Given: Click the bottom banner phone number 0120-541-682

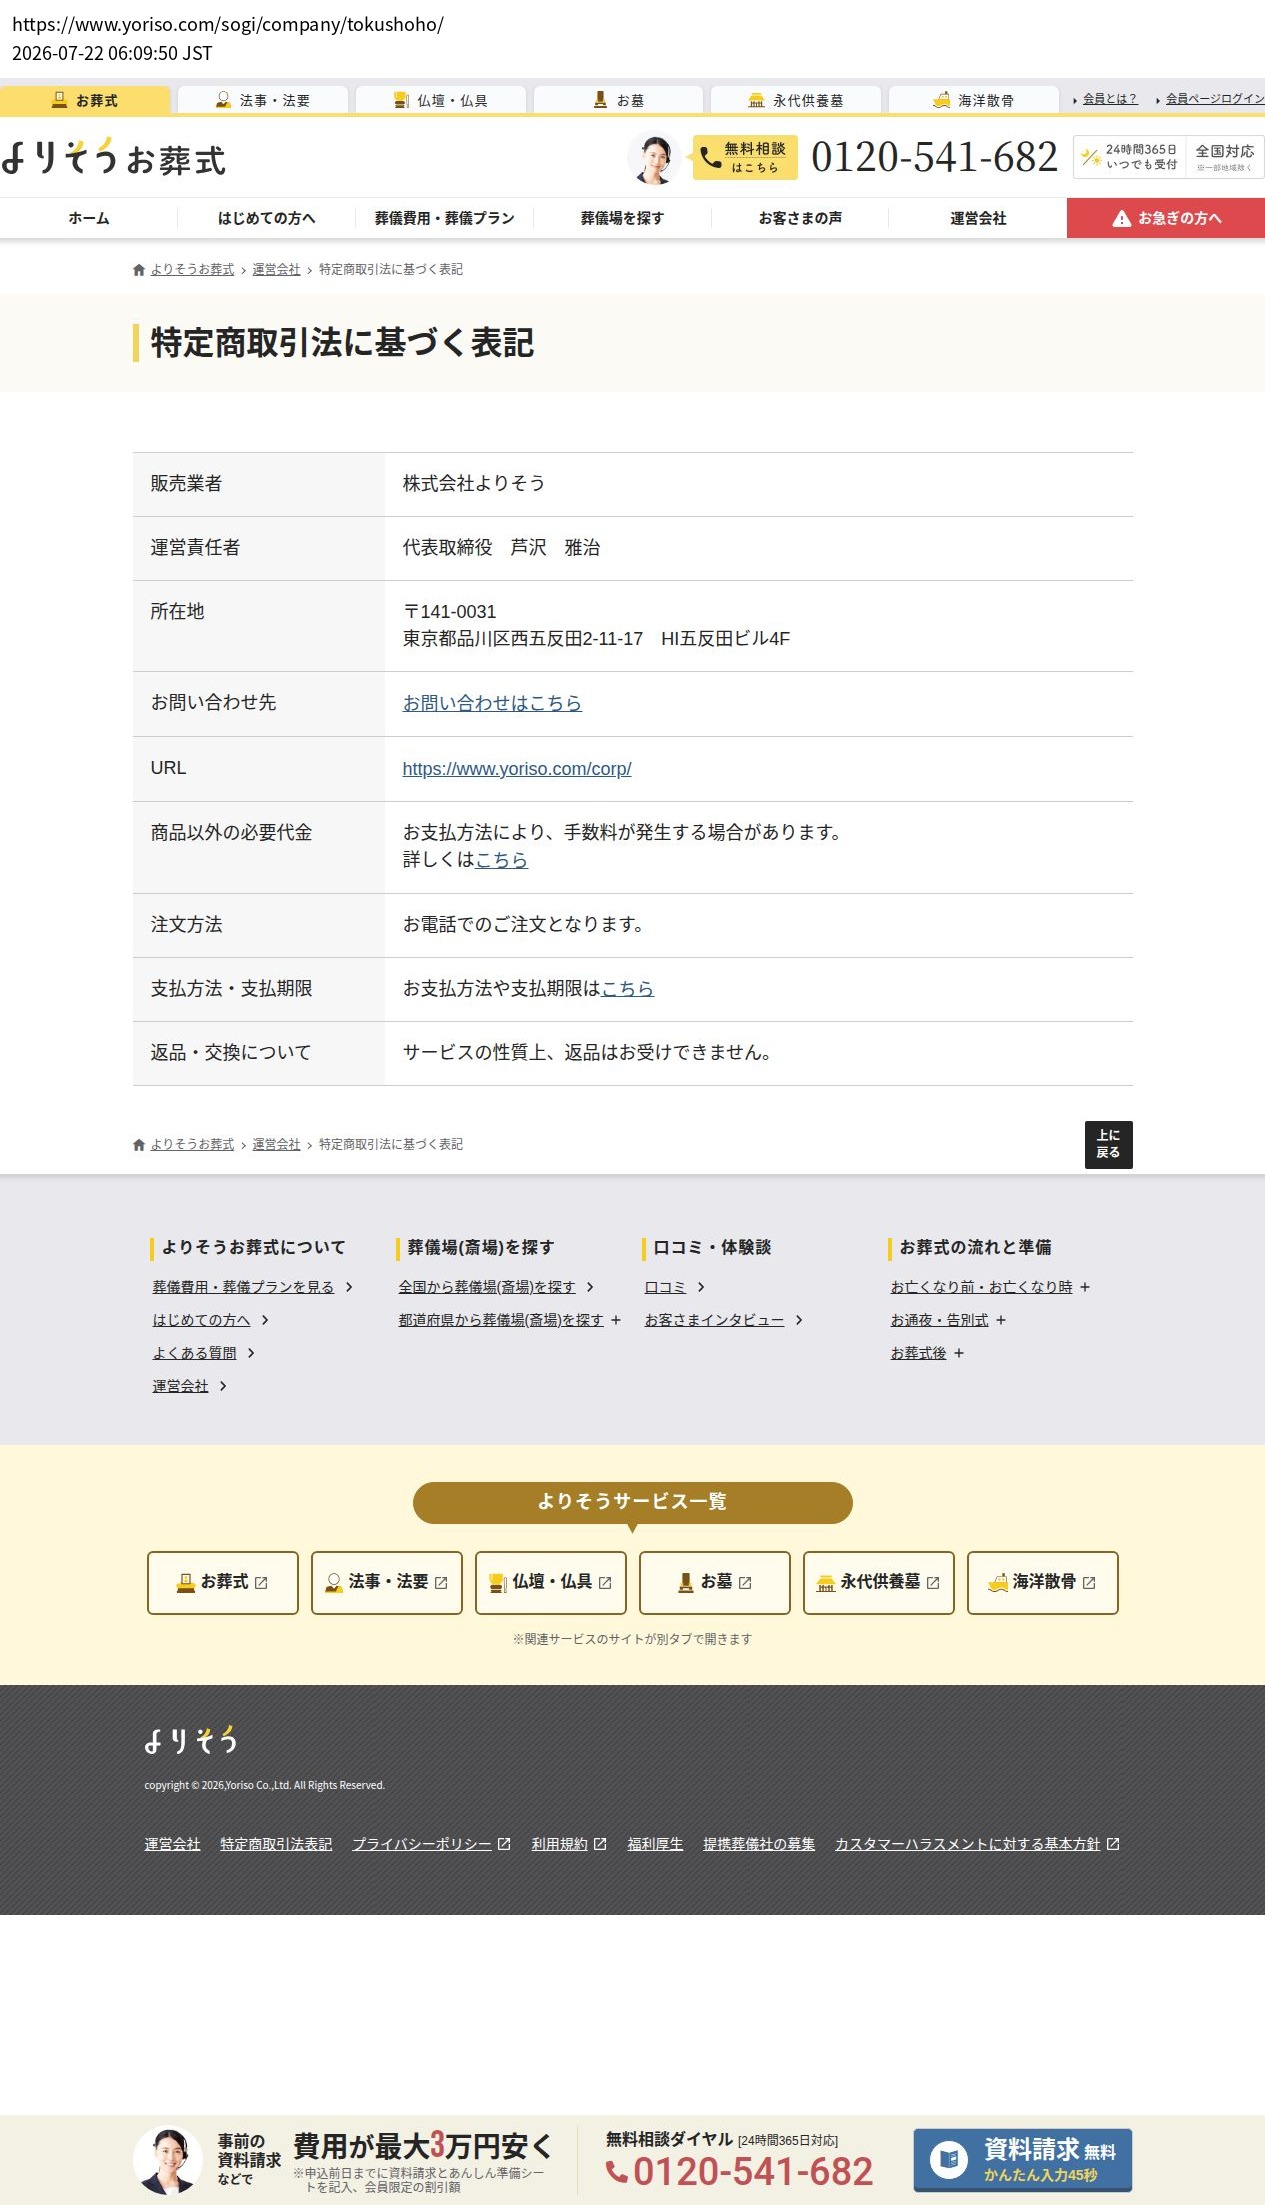Looking at the screenshot, I should [x=741, y=2172].
